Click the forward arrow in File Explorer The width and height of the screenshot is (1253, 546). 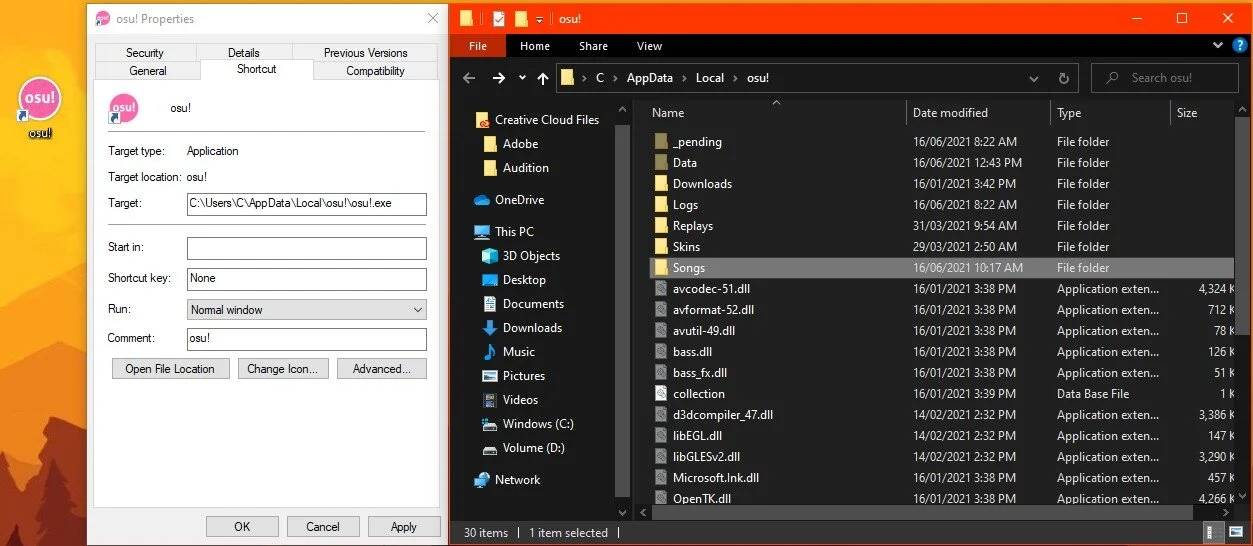pyautogui.click(x=498, y=77)
